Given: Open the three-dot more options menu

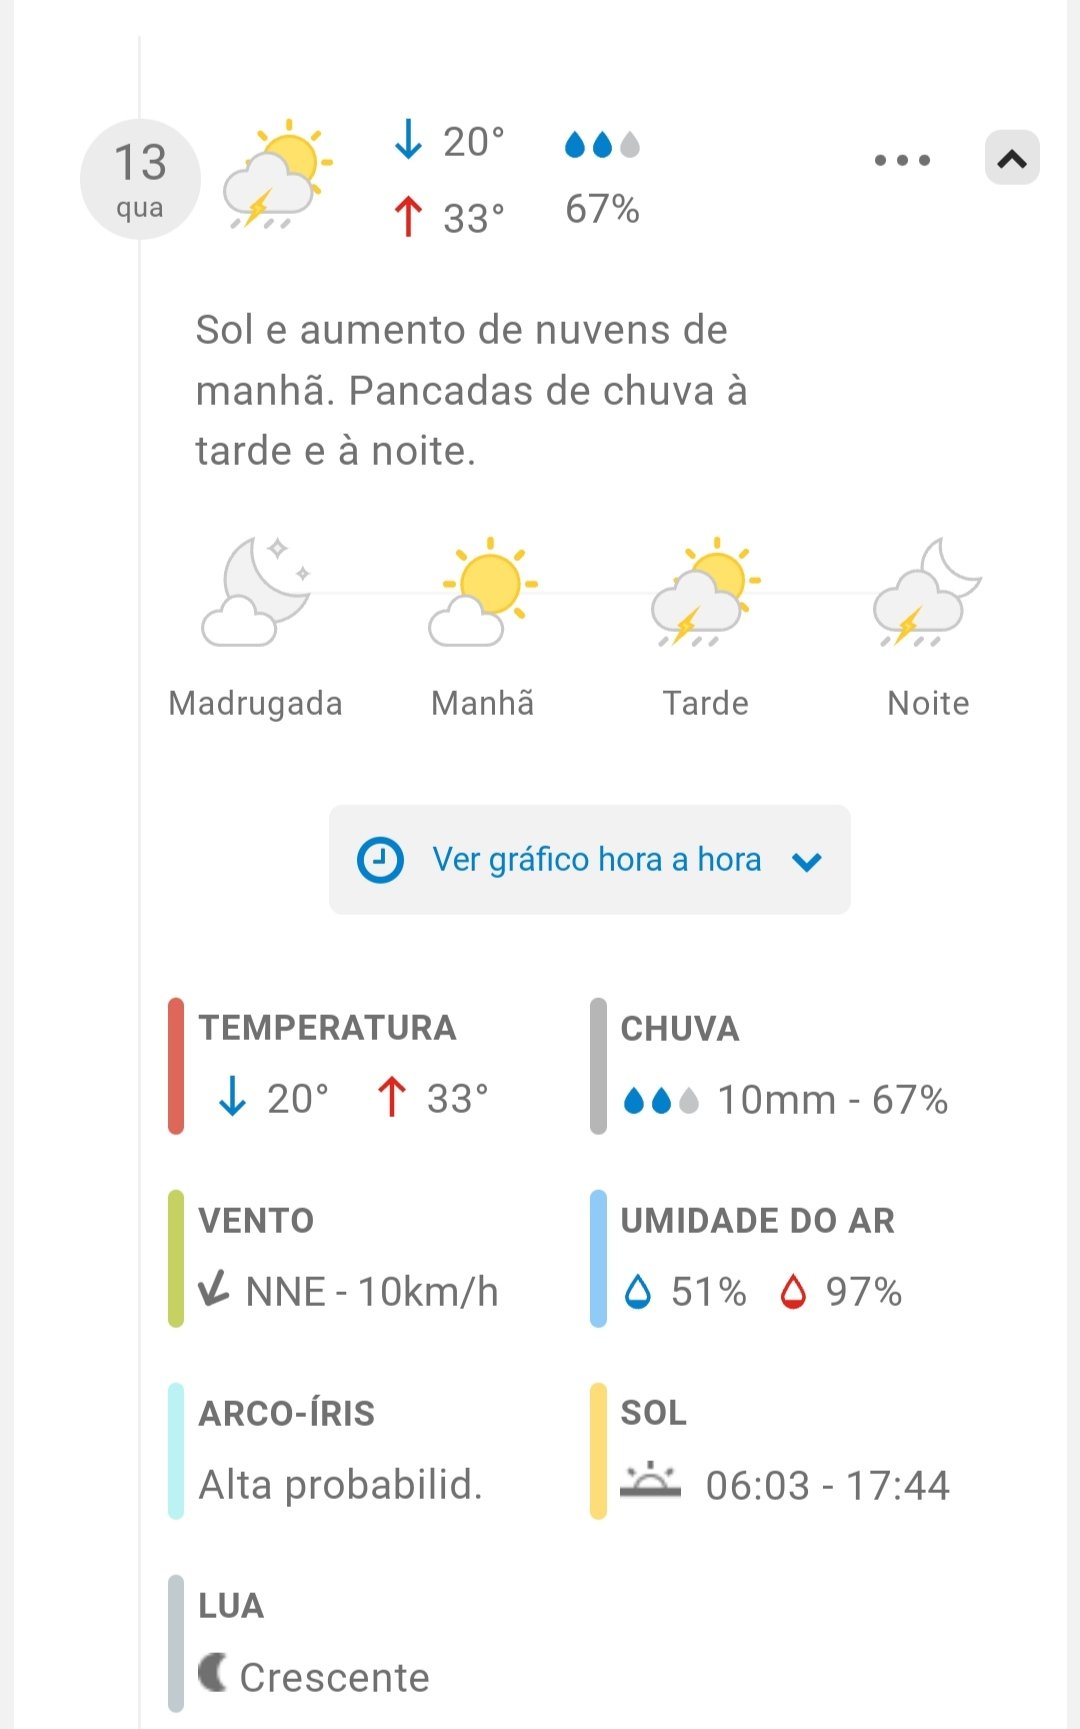Looking at the screenshot, I should (902, 160).
